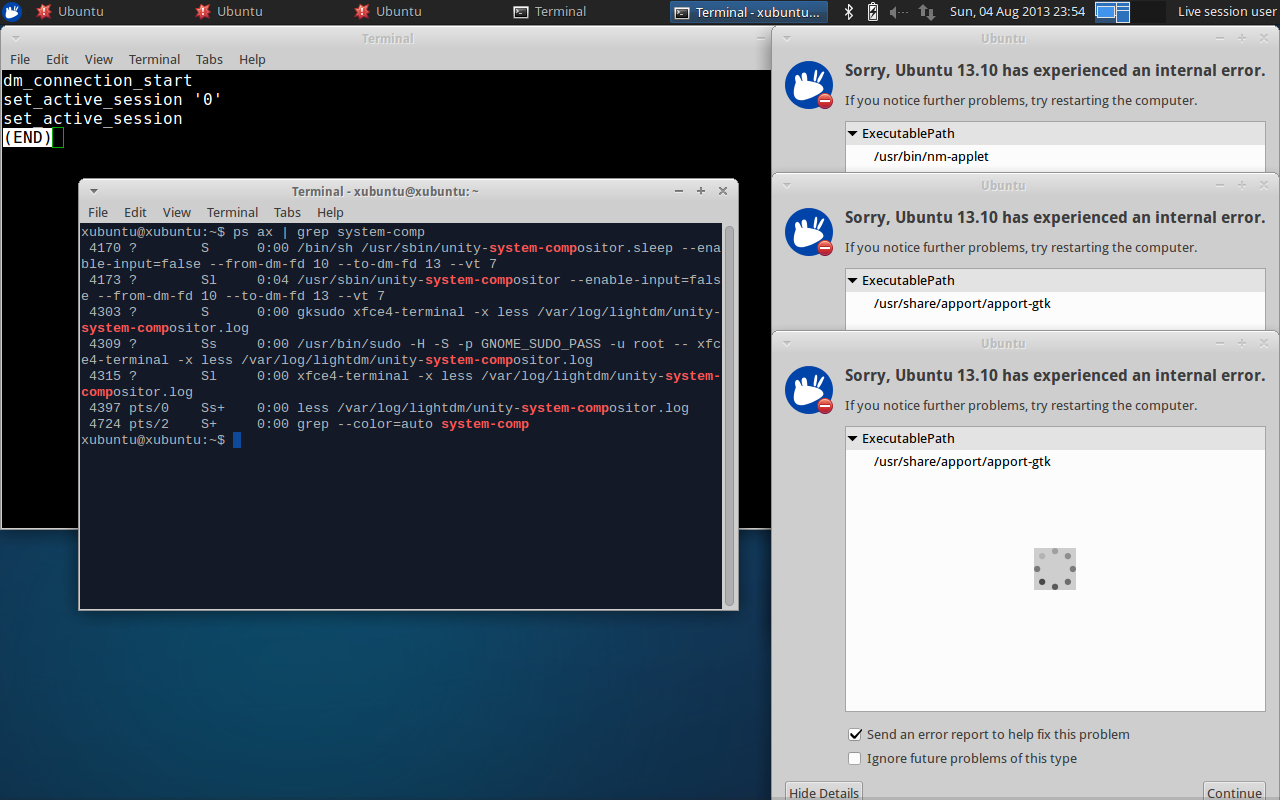The height and width of the screenshot is (800, 1280).
Task: Click the loading spinner in error dialog
Action: click(1055, 569)
